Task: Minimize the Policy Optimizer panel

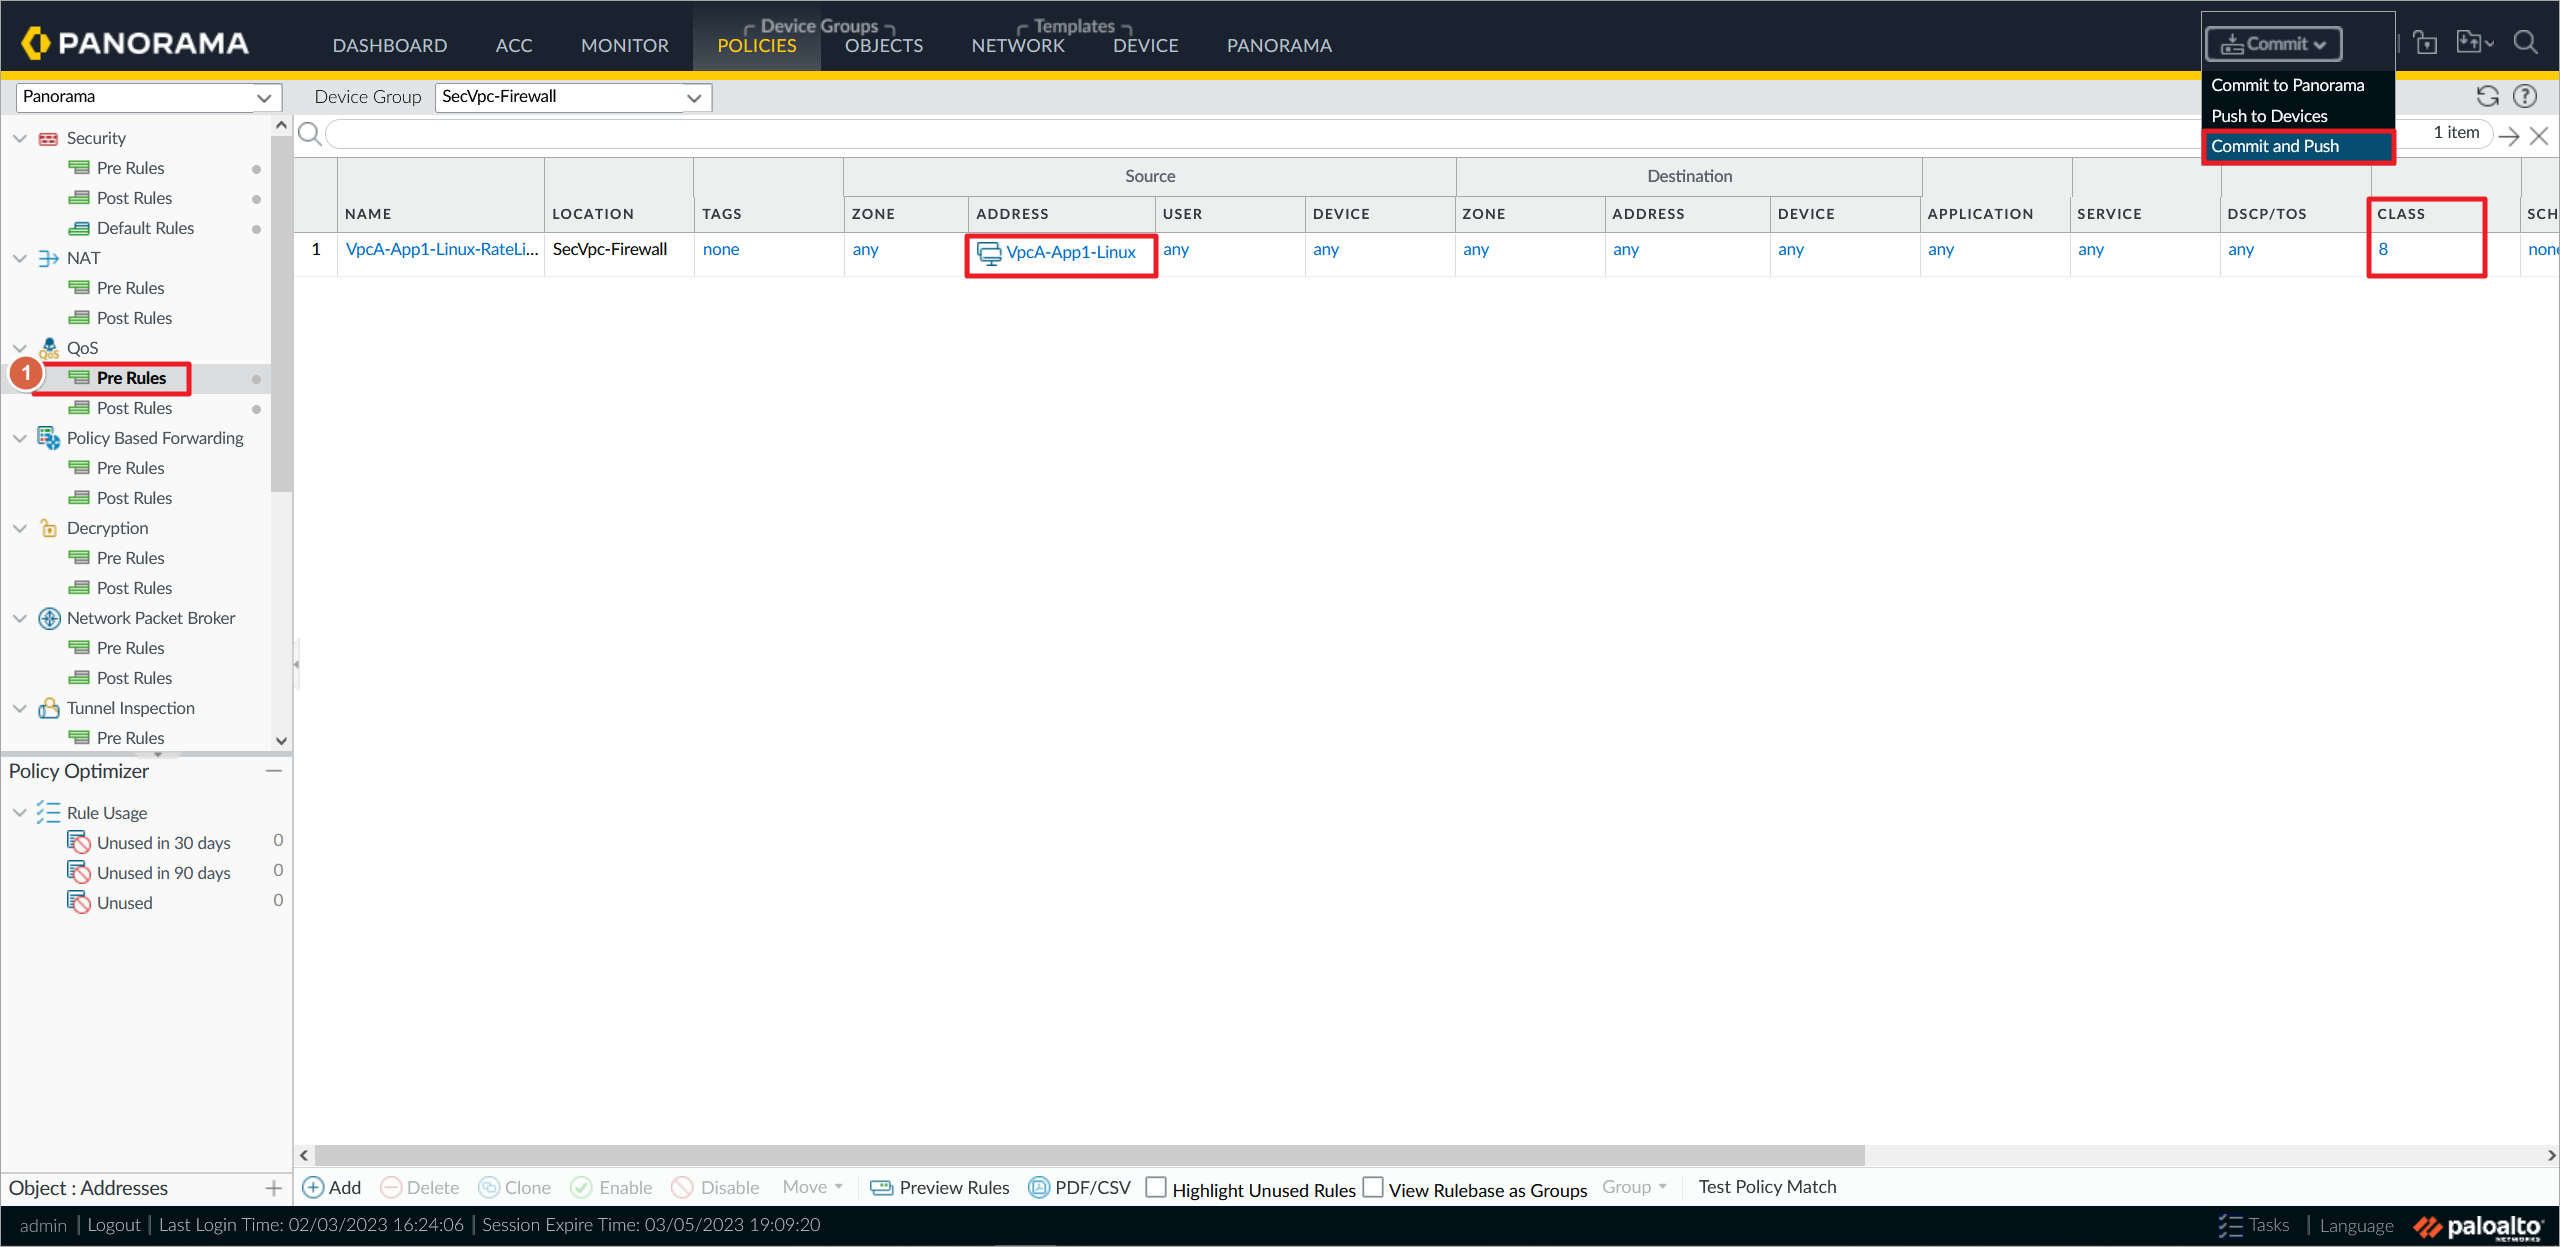Action: (x=274, y=771)
